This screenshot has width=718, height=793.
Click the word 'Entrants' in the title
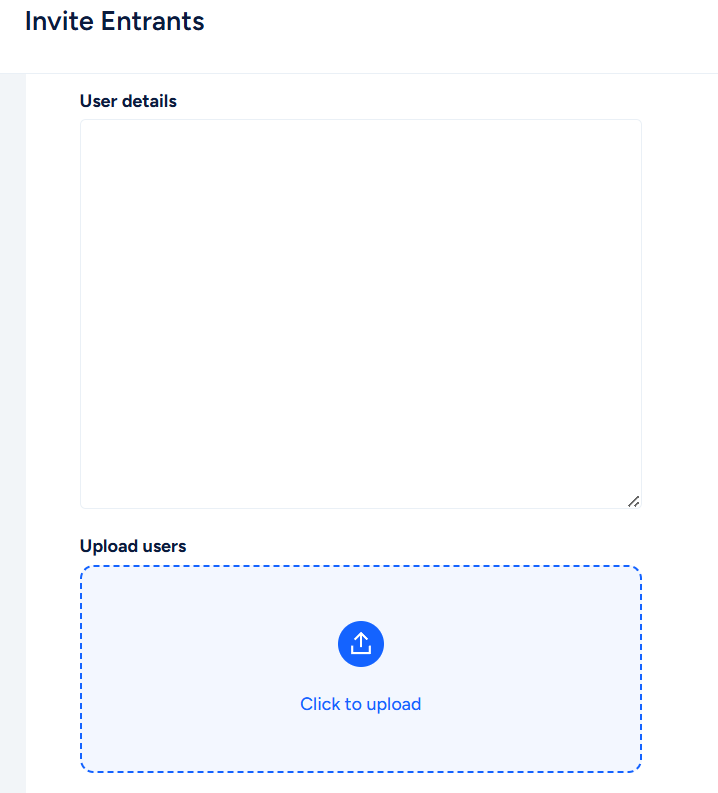point(153,21)
